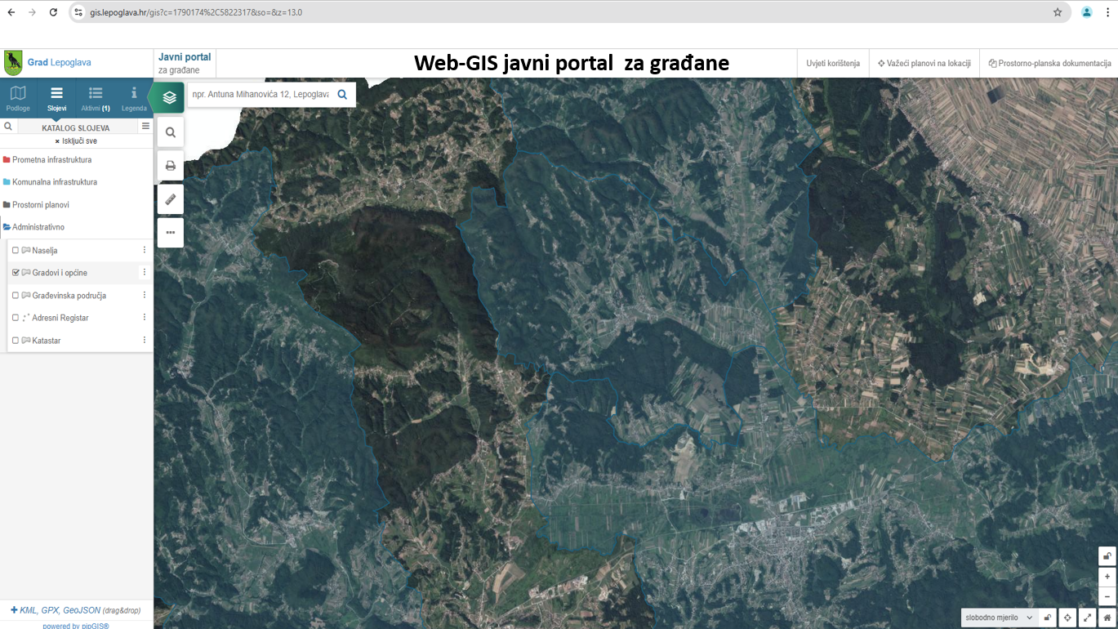This screenshot has width=1118, height=629.
Task: Zoom out of the map
Action: tap(1107, 596)
